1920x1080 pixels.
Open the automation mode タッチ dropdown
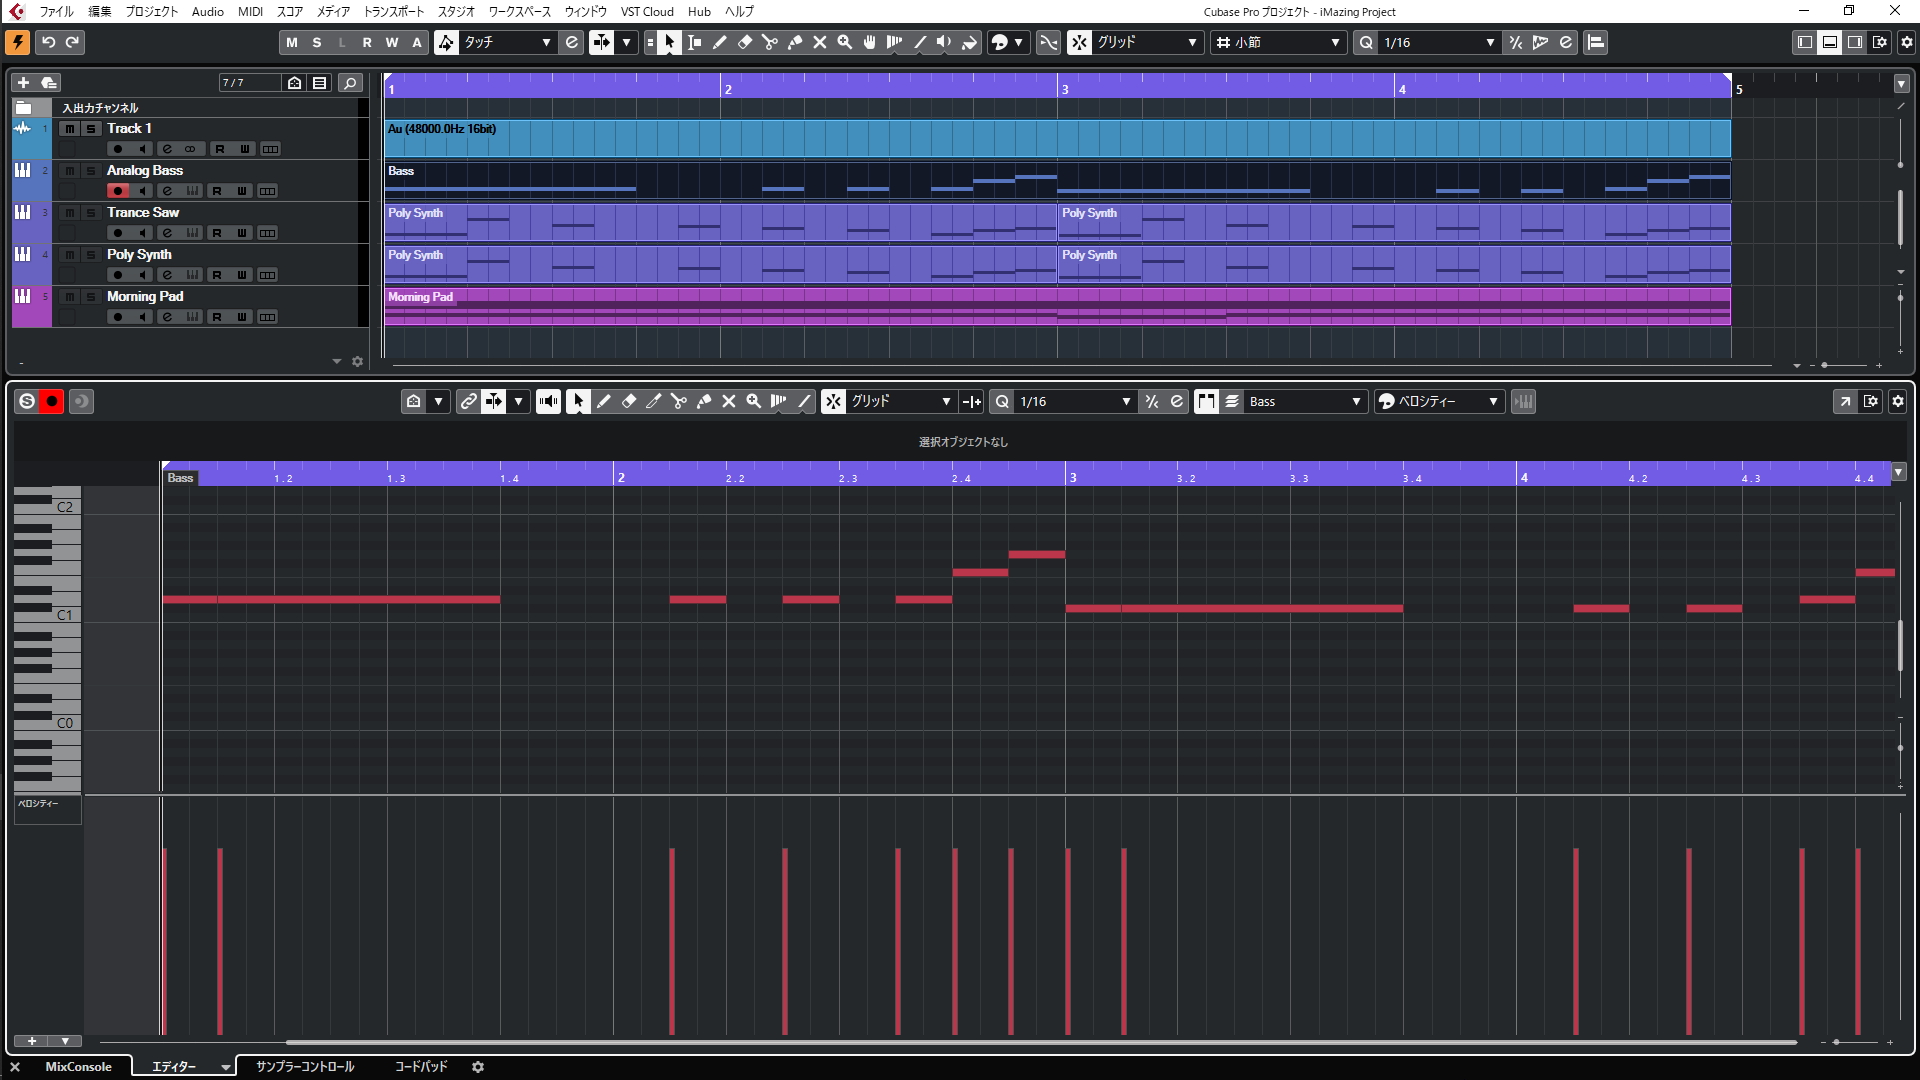pyautogui.click(x=507, y=42)
